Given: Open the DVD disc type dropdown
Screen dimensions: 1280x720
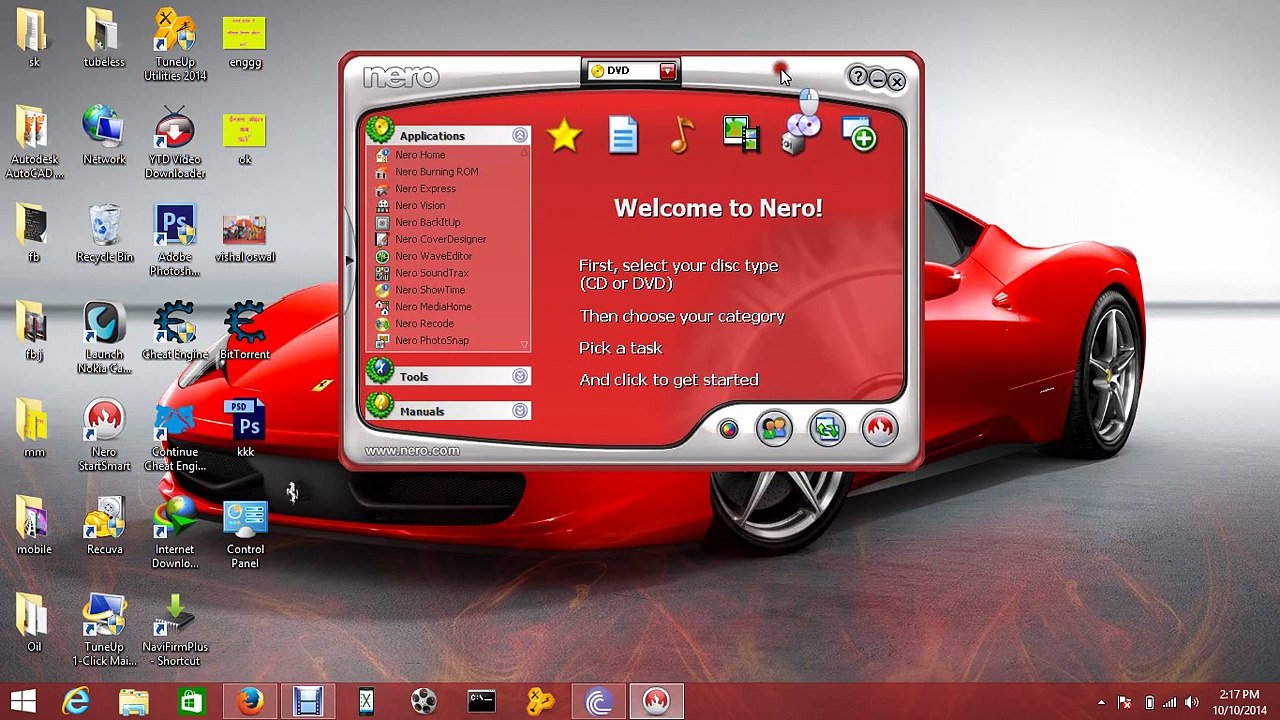Looking at the screenshot, I should point(667,71).
